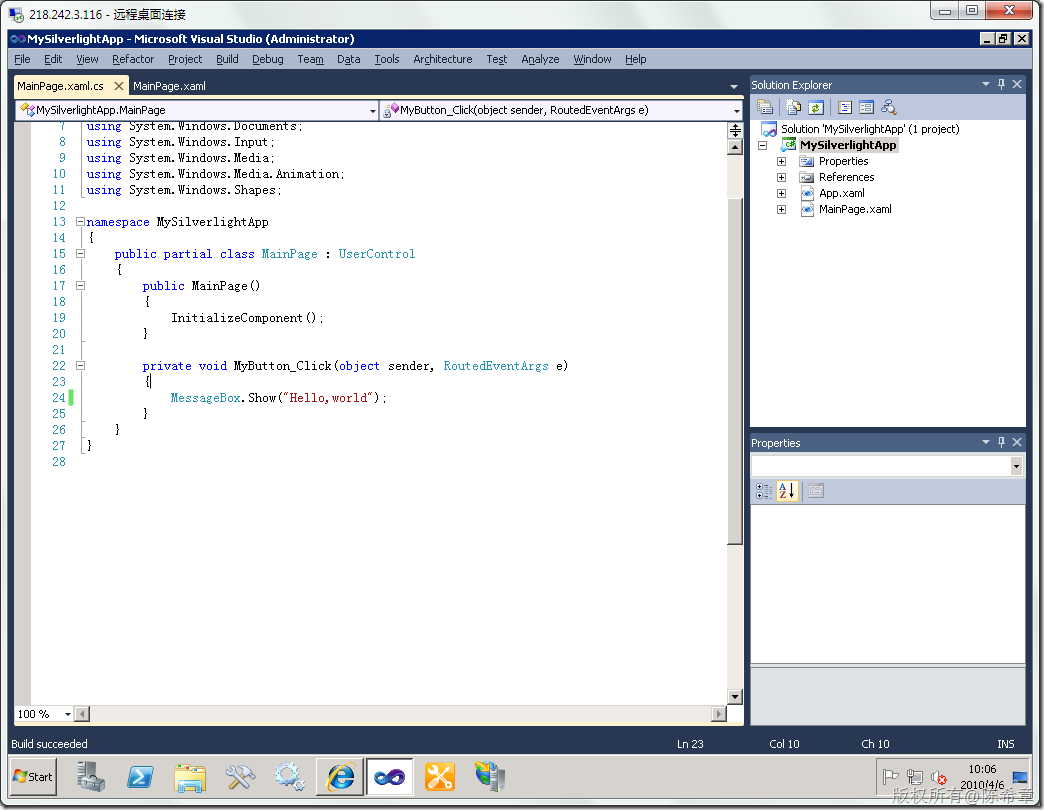
Task: Open the hammer-and-wrench tools taskbar icon
Action: (x=240, y=777)
